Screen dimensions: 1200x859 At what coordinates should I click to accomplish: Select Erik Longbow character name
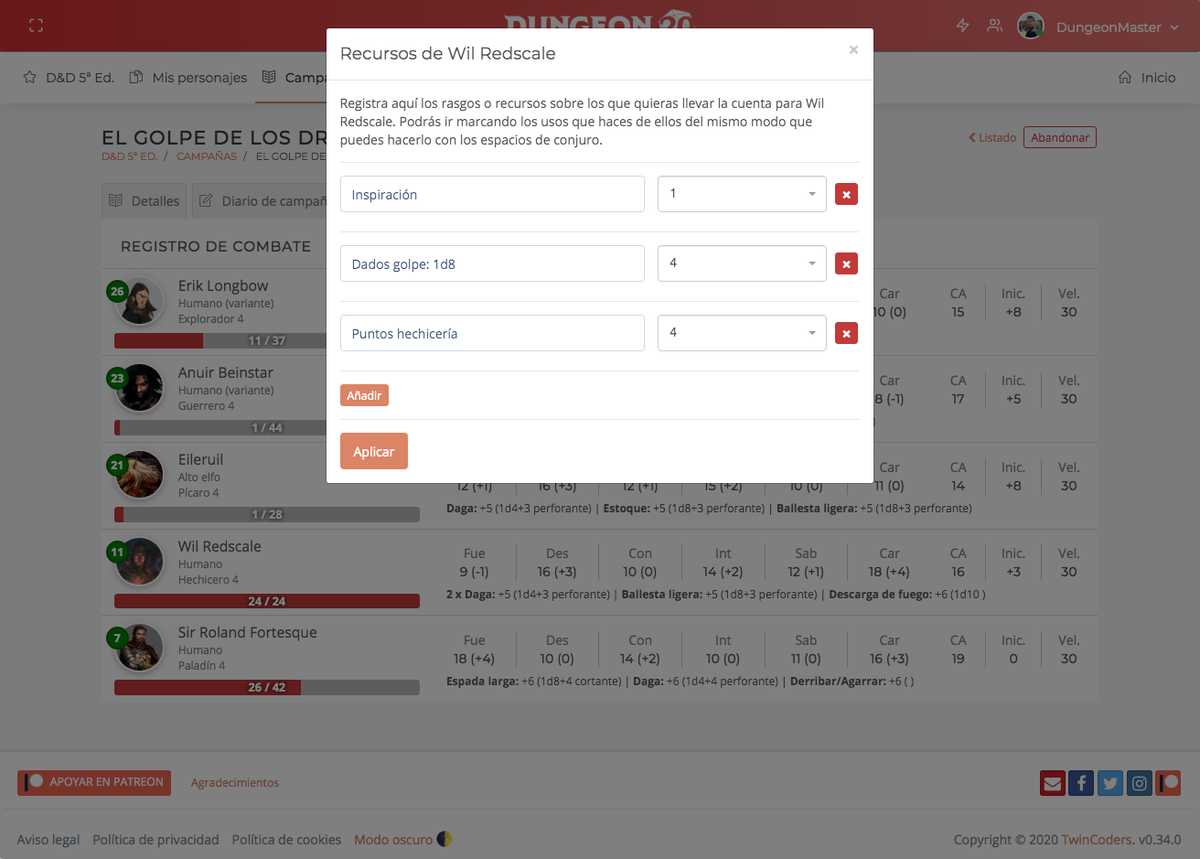[223, 286]
